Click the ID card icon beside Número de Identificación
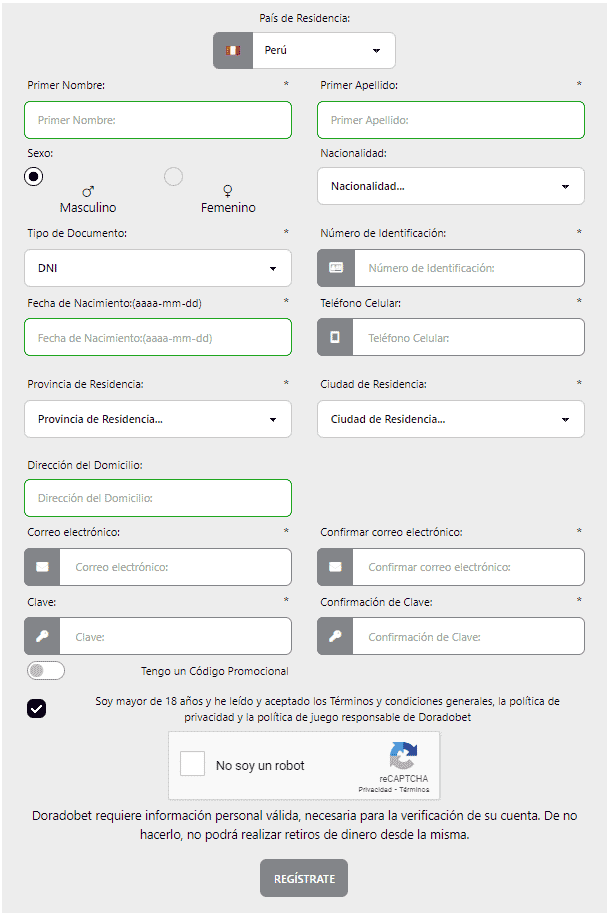 (336, 268)
